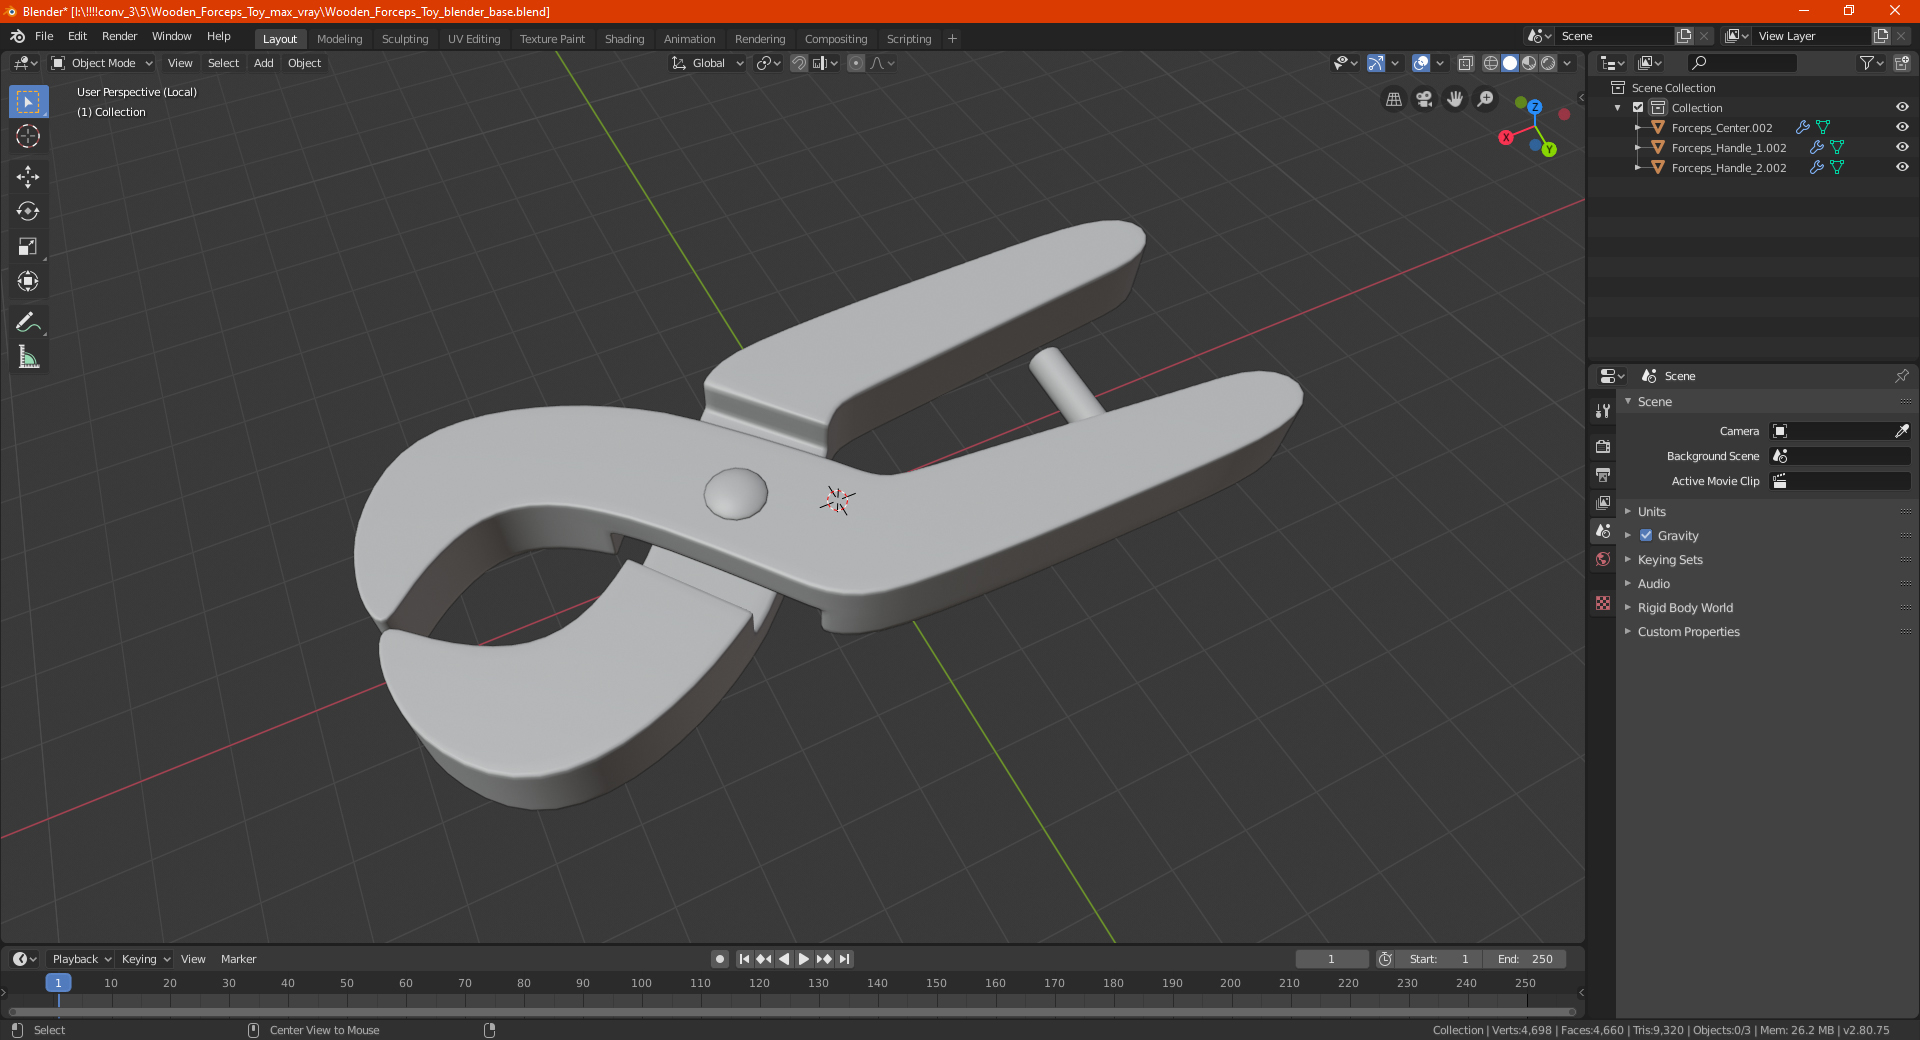Select the Select Box tool
Screen dimensions: 1920x1040
(28, 102)
